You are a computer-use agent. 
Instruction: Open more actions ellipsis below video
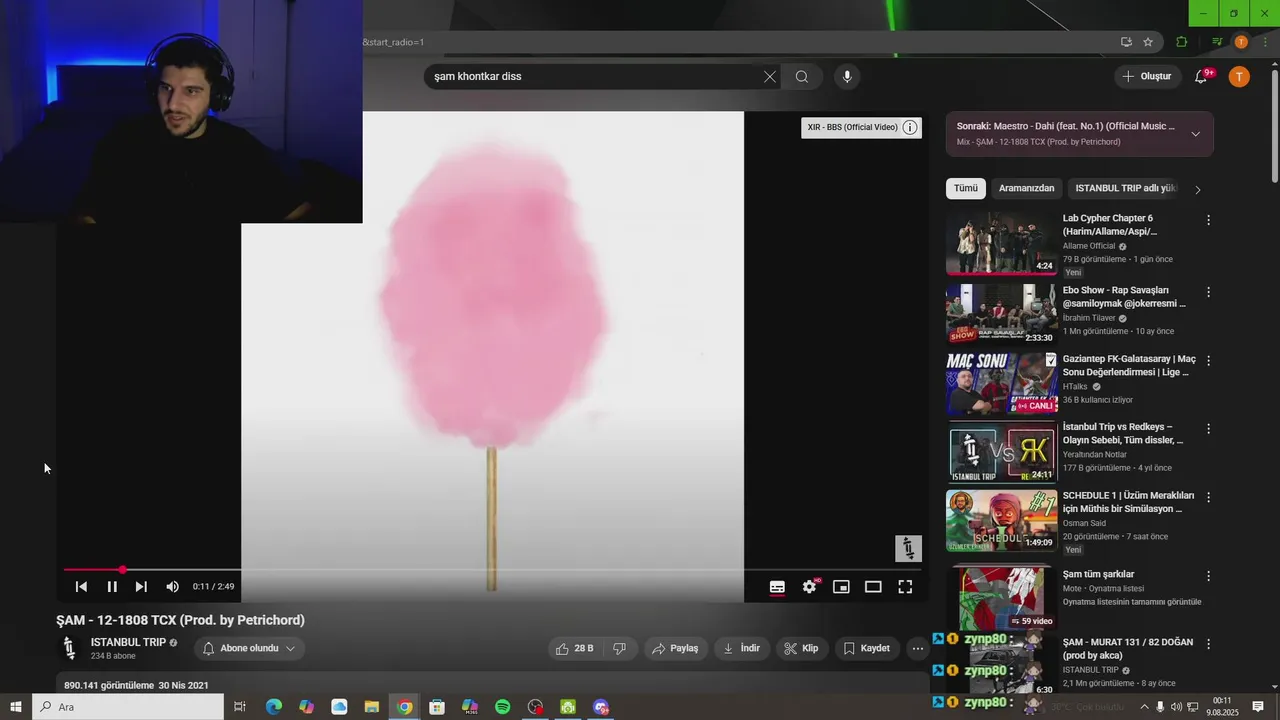[917, 648]
